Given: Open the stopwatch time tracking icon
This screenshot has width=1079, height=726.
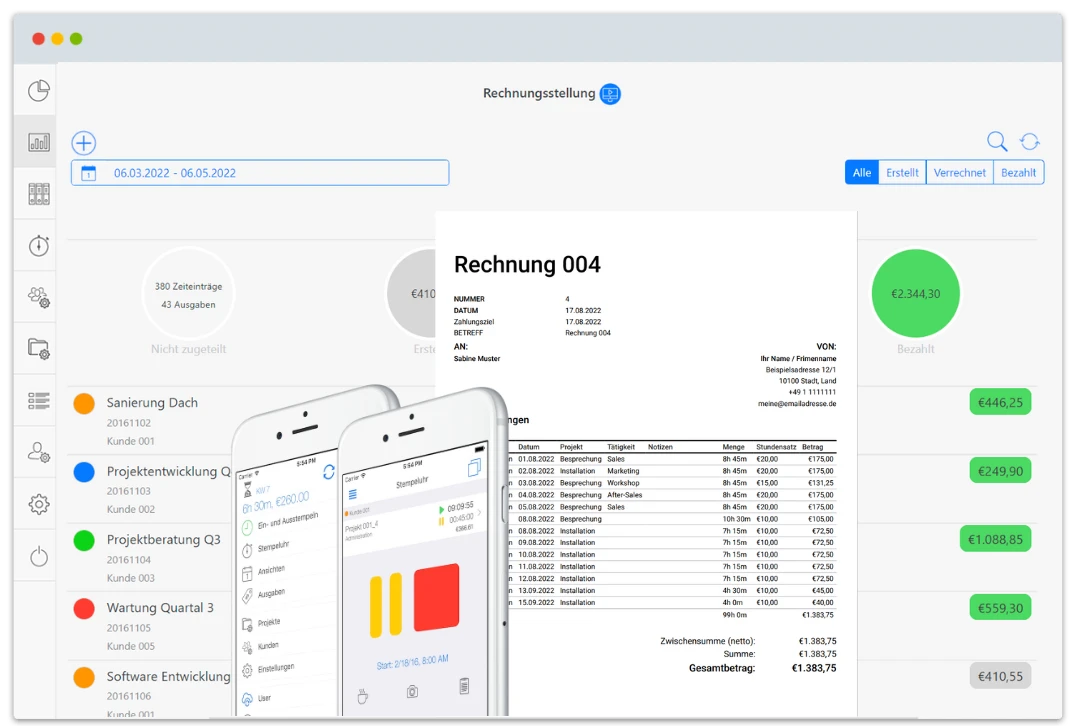Looking at the screenshot, I should click(38, 246).
